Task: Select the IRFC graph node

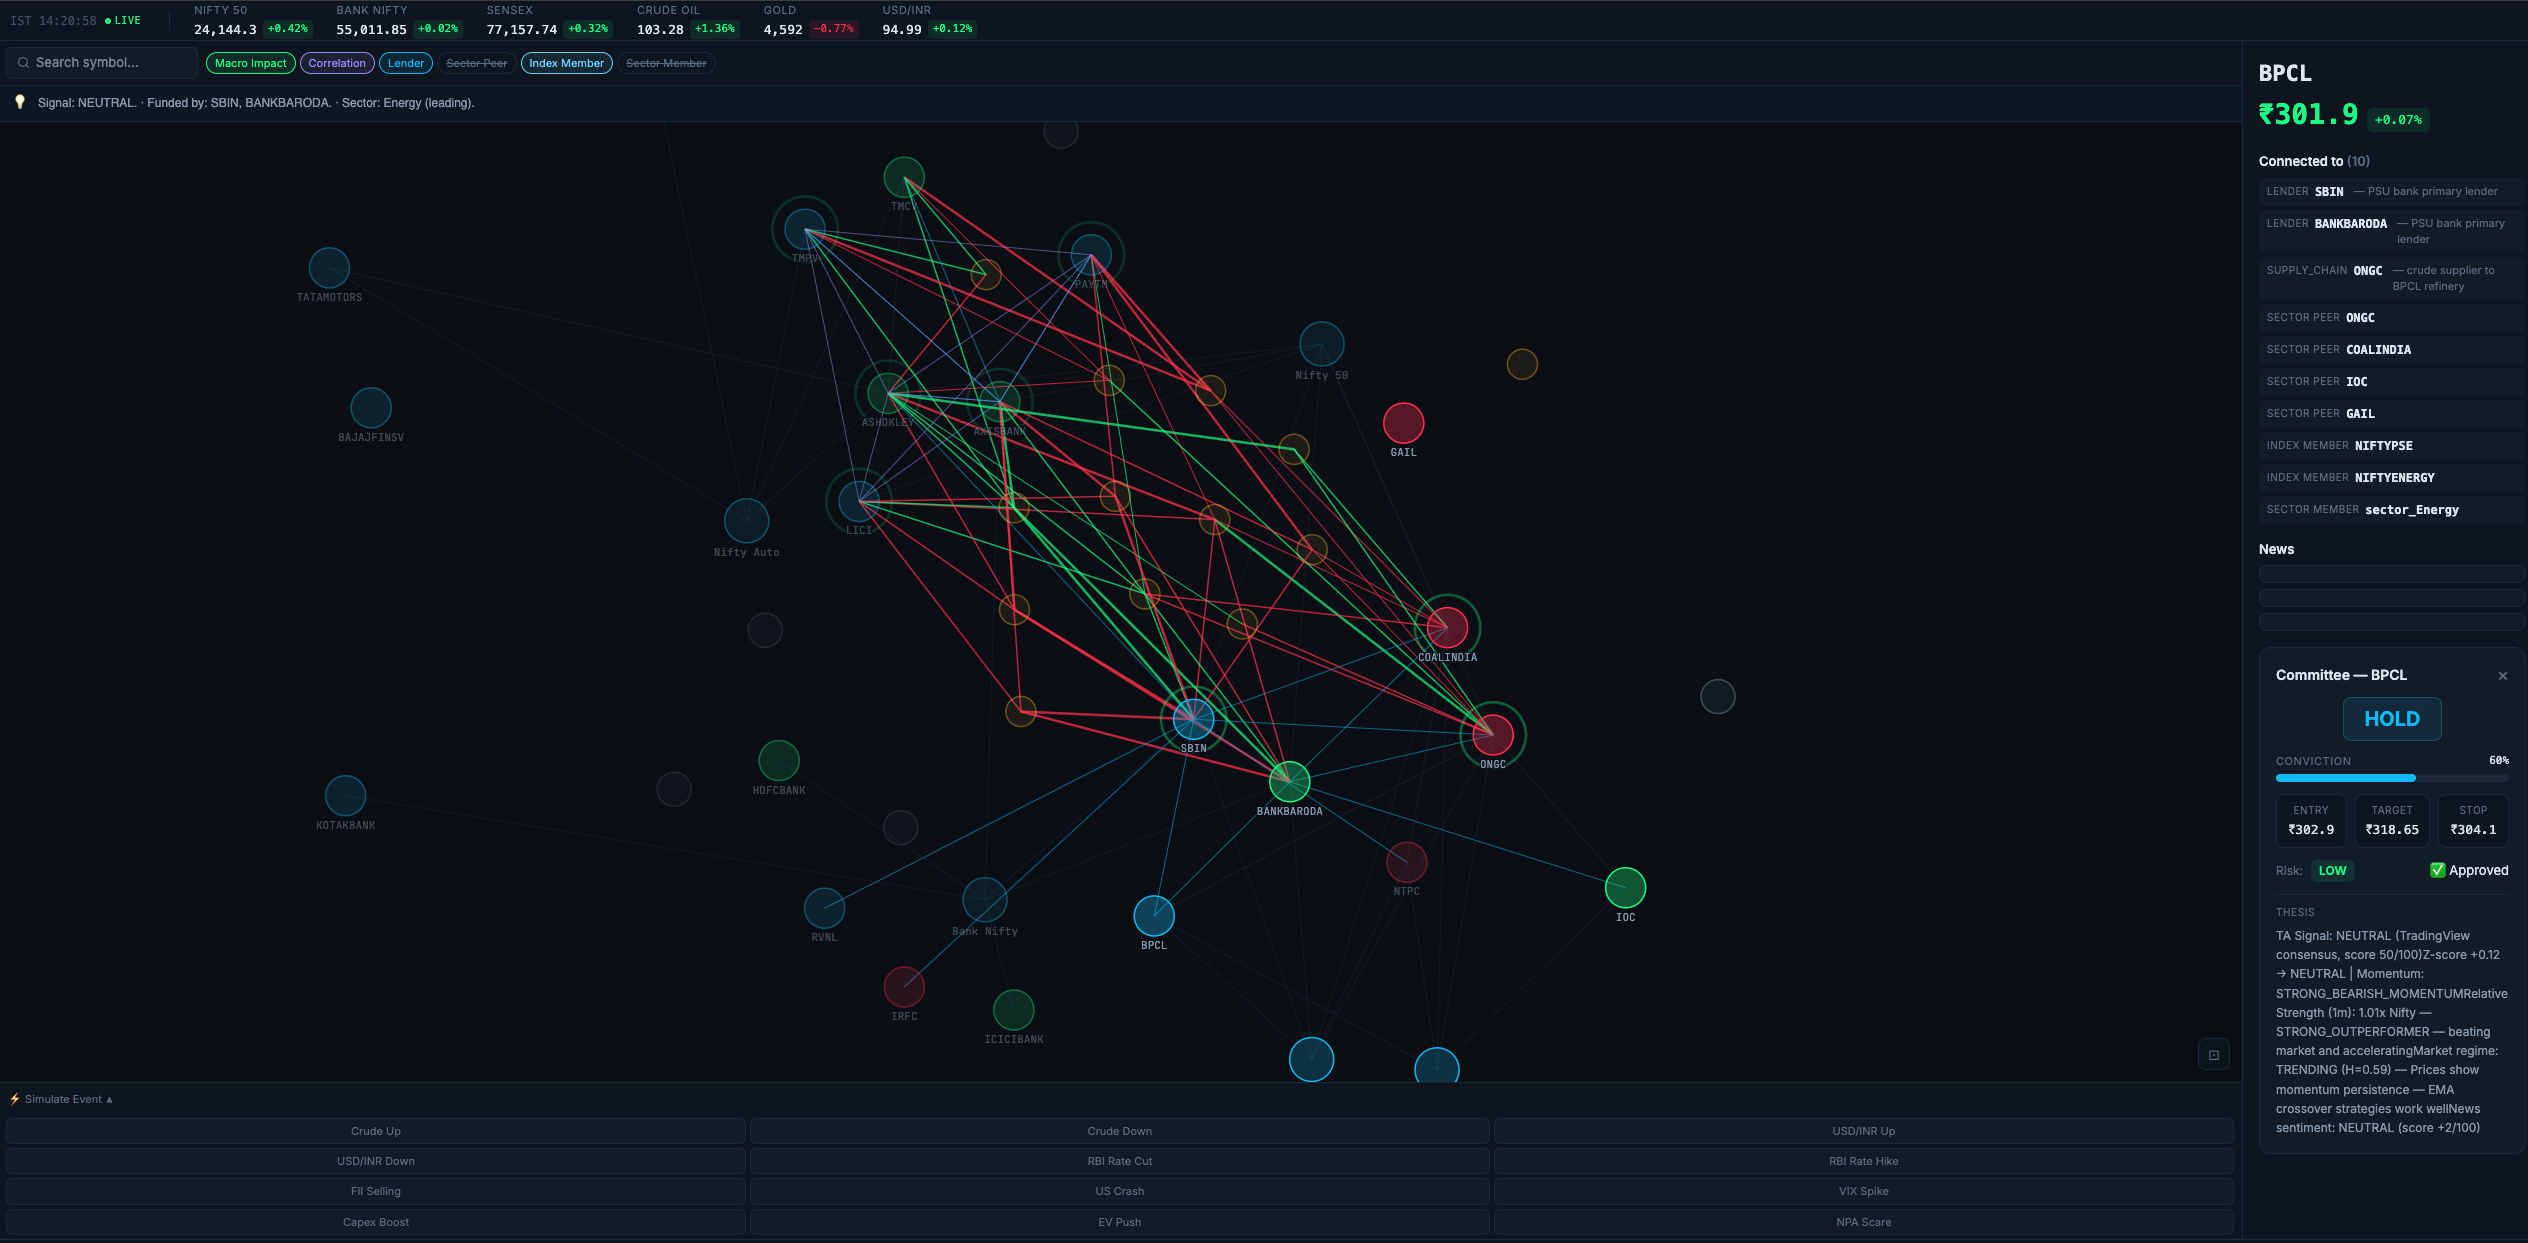Action: 904,987
